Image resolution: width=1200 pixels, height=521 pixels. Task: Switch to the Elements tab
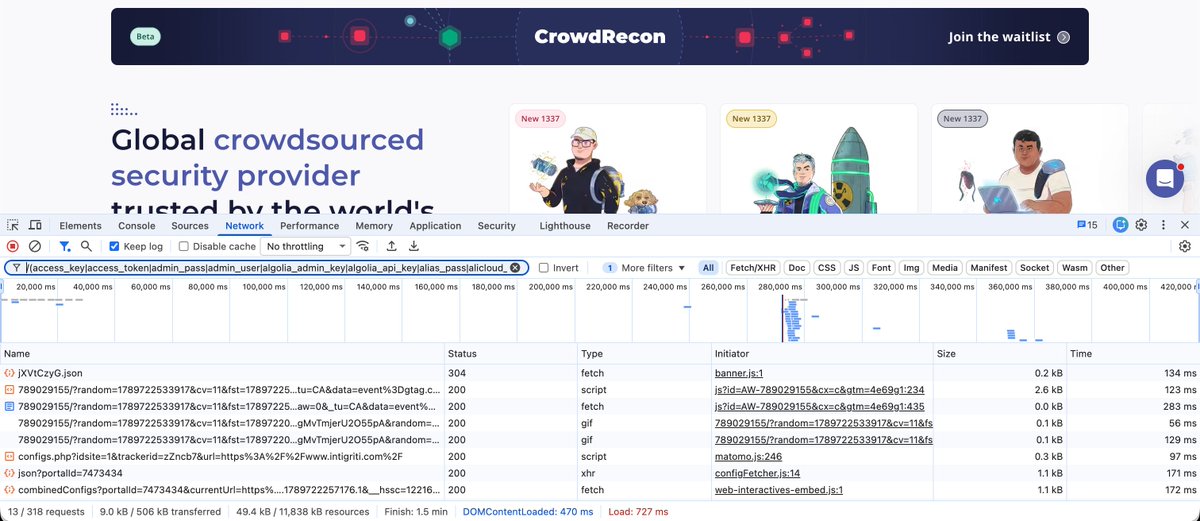(81, 226)
